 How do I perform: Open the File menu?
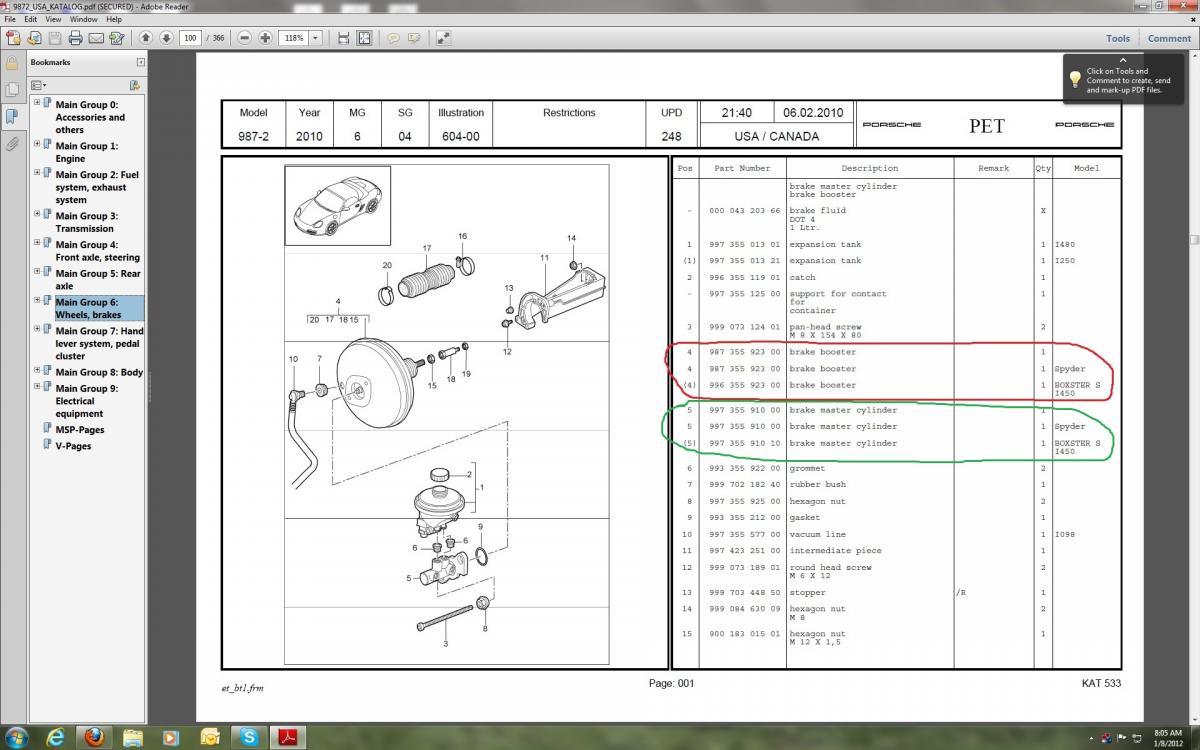click(10, 19)
